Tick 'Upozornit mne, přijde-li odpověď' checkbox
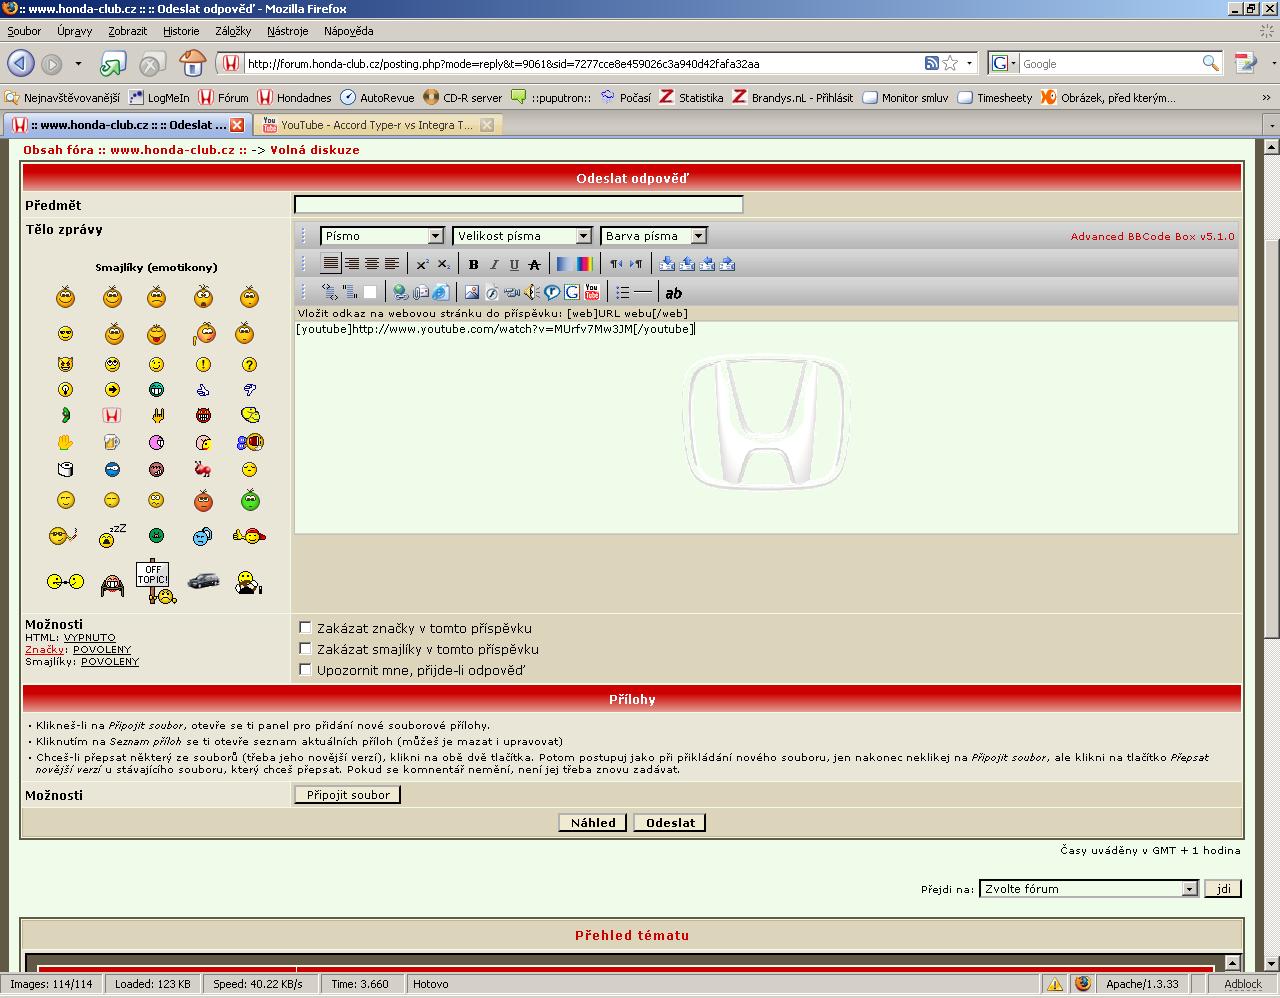This screenshot has width=1280, height=998. point(306,670)
